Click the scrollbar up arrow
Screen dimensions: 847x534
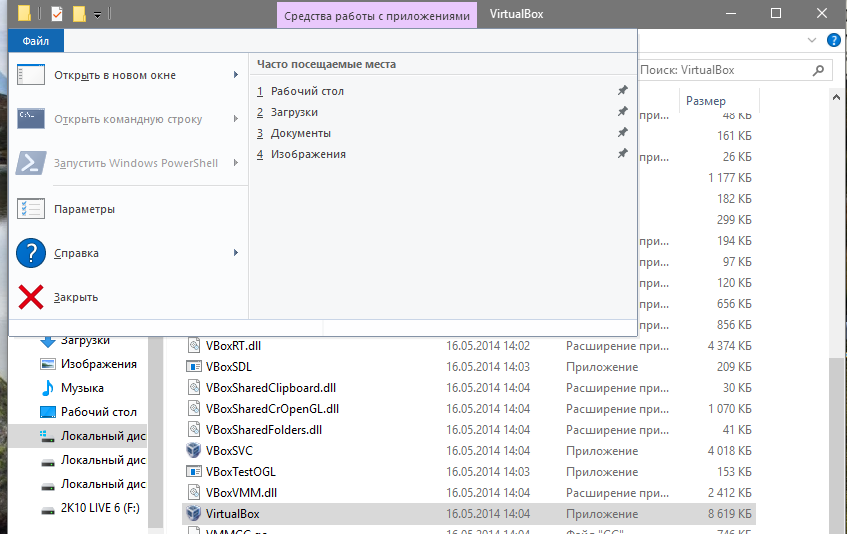pos(837,98)
